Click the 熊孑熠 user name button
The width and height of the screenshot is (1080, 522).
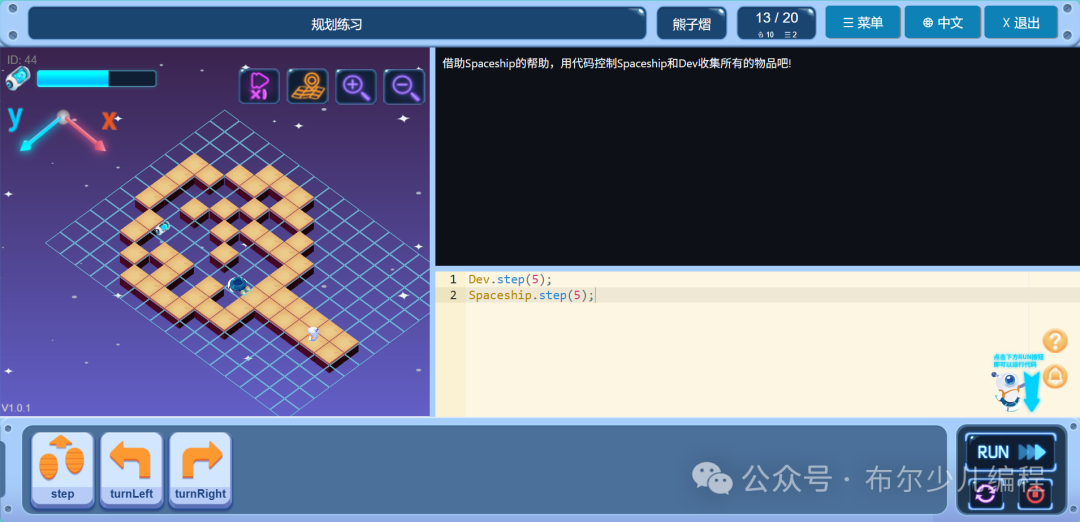click(x=692, y=24)
